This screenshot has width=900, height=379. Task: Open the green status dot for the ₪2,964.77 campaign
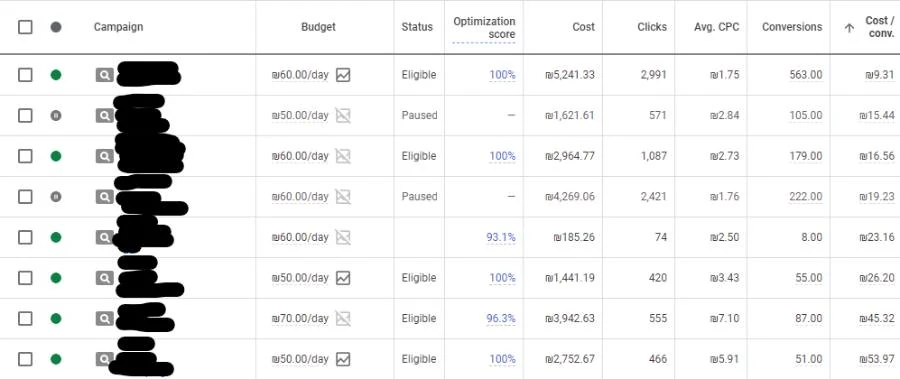[x=56, y=156]
